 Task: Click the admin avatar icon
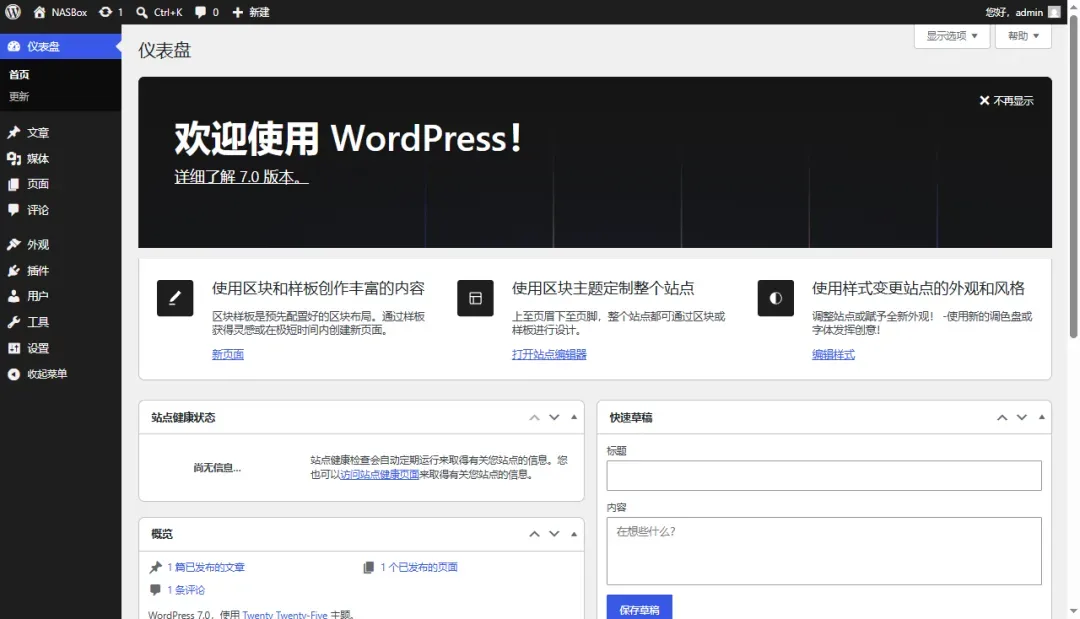[x=1054, y=12]
